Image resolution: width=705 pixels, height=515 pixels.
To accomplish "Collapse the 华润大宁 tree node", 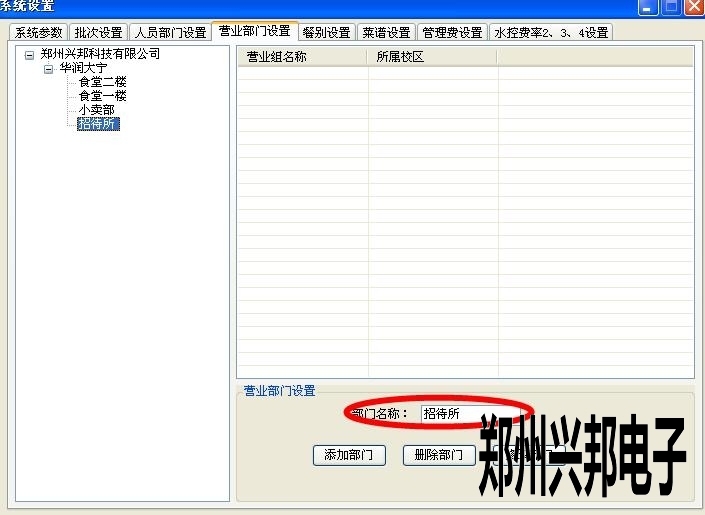I will pos(48,69).
